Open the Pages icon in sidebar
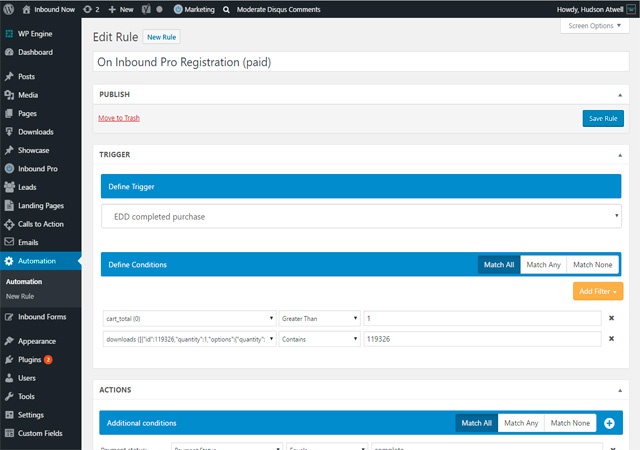640x450 pixels. pyautogui.click(x=9, y=114)
